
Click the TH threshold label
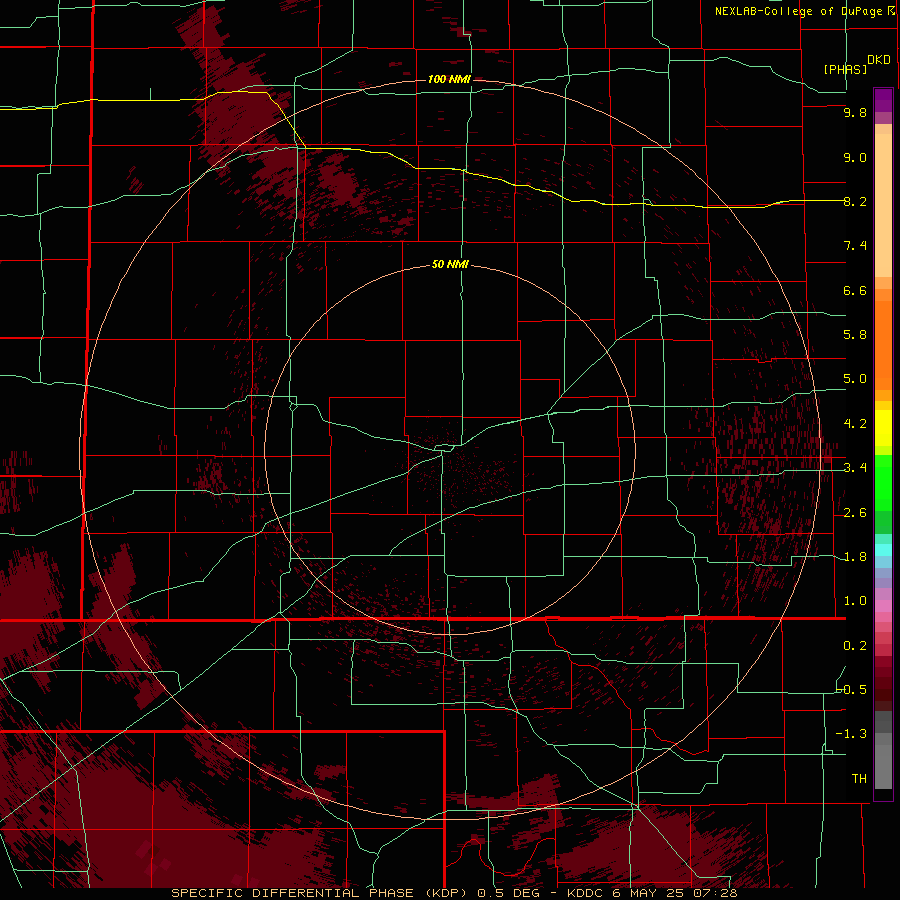pyautogui.click(x=859, y=779)
